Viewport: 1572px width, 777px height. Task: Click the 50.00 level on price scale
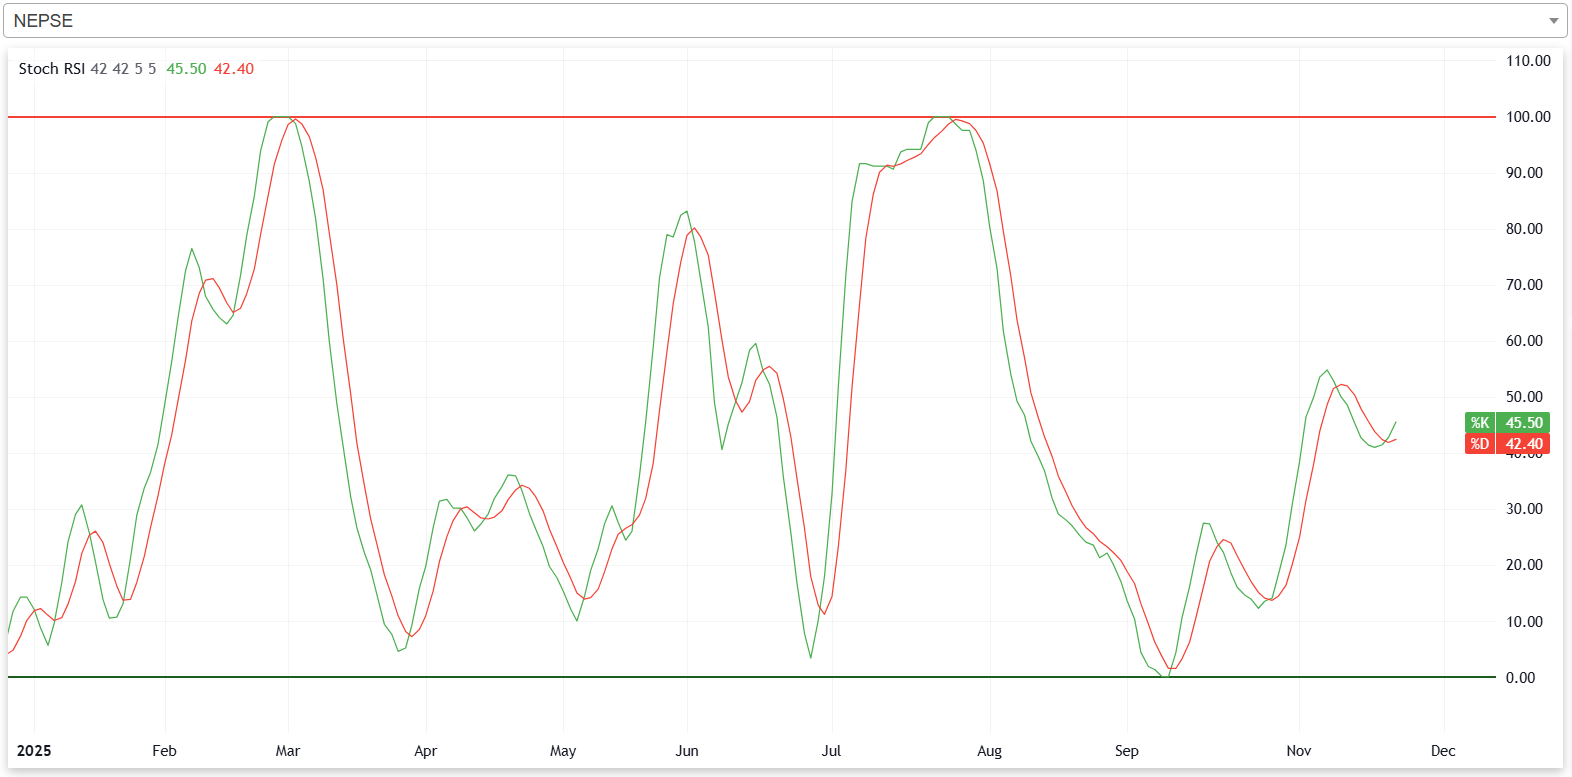pos(1524,397)
